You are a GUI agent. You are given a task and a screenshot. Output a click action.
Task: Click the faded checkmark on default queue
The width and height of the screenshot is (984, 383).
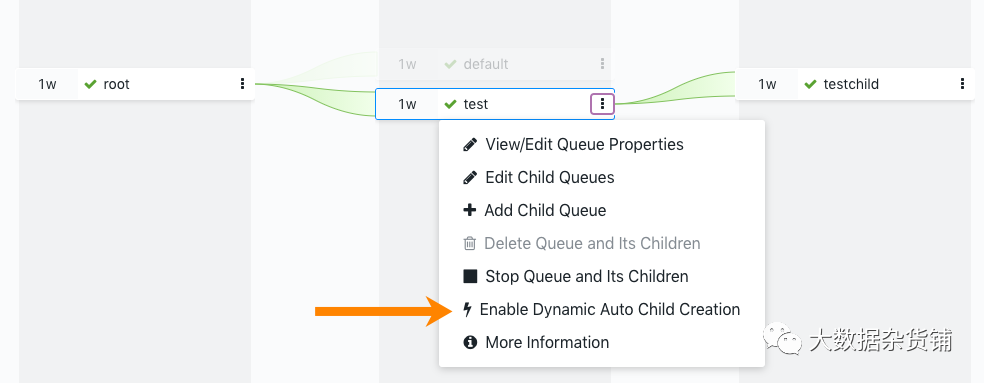[450, 64]
